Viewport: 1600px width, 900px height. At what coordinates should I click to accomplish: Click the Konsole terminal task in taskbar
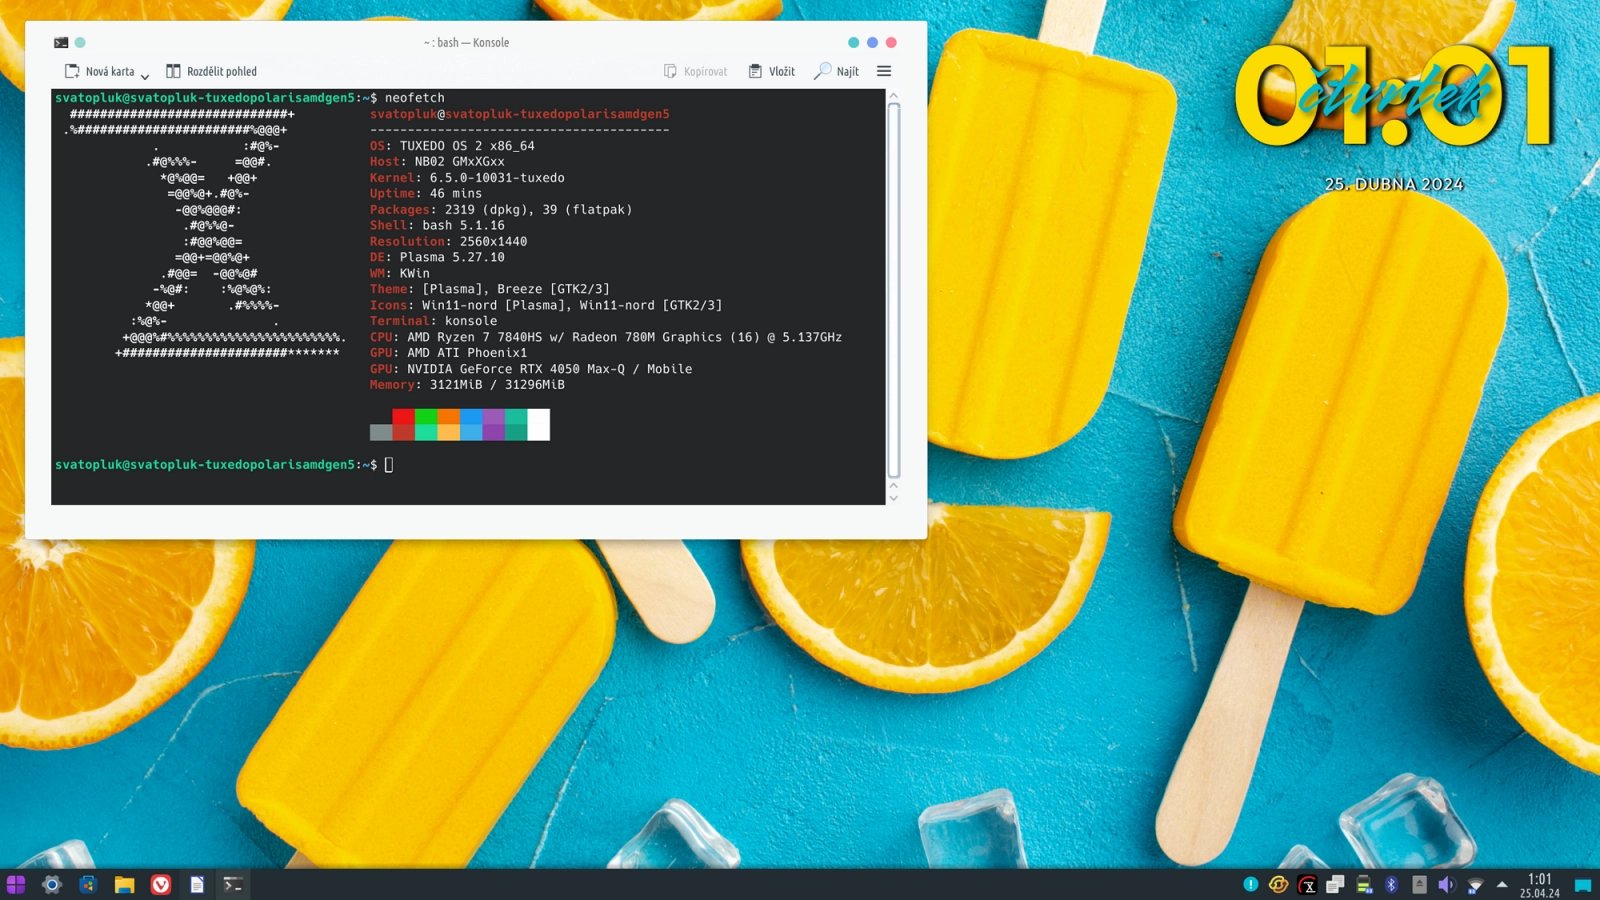tap(233, 884)
